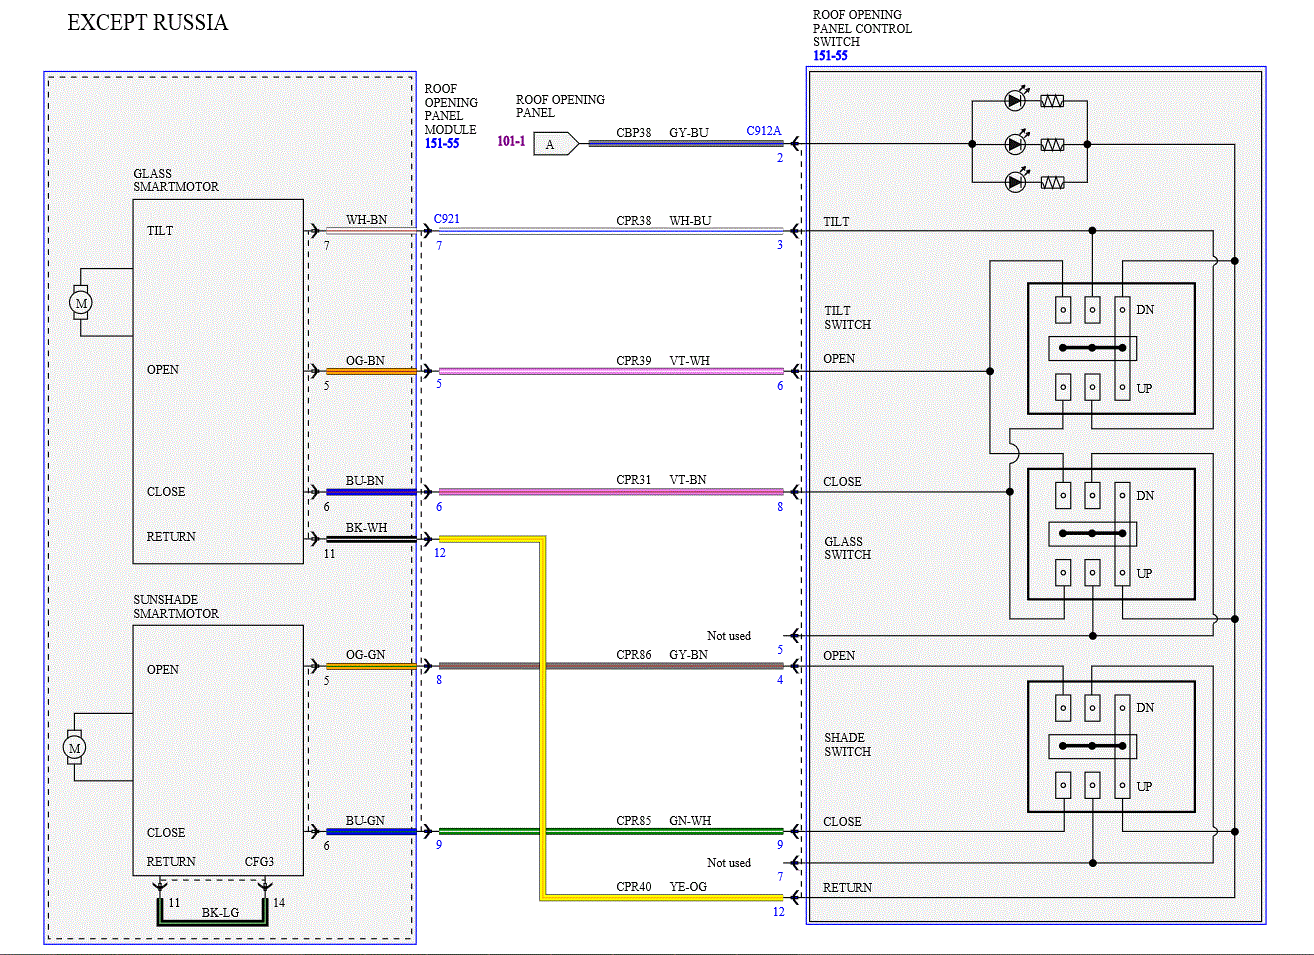This screenshot has width=1314, height=955.
Task: Open the 151-55 link under Roof Opening Panel Module
Action: pos(442,144)
